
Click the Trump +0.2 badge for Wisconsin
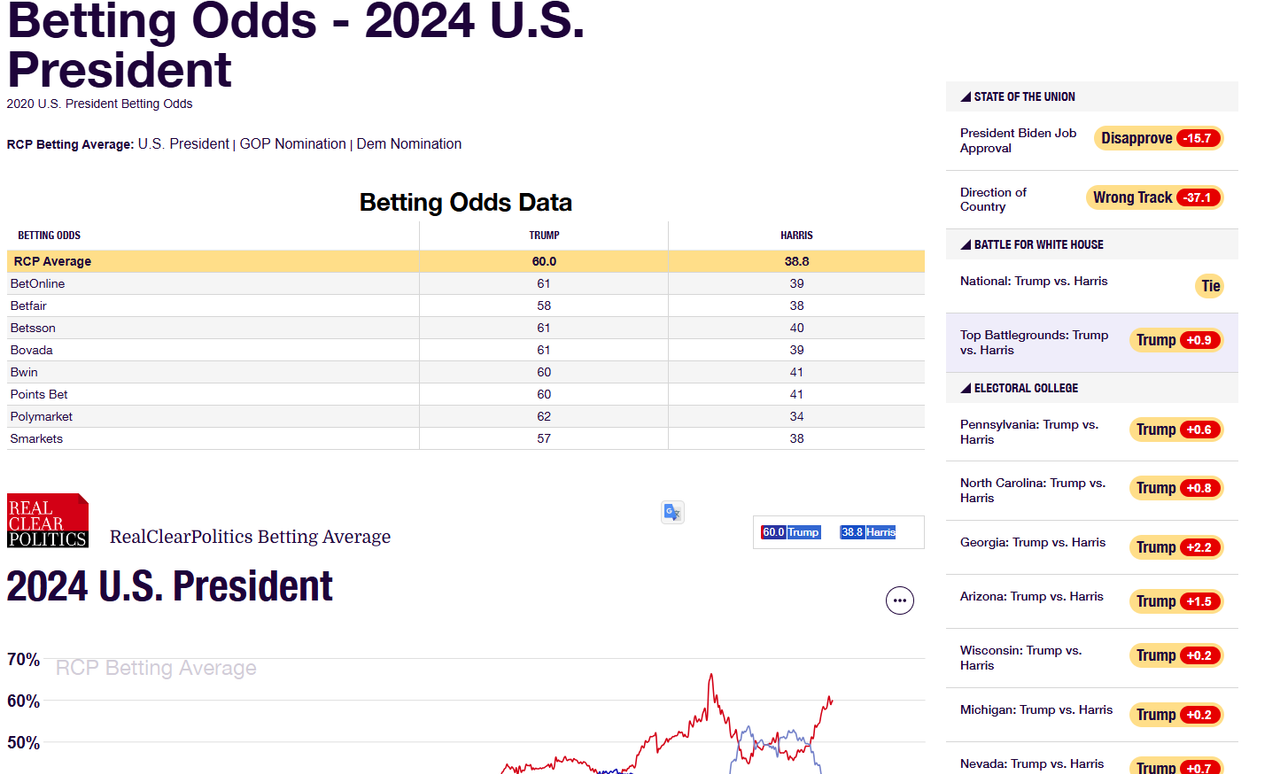tap(1176, 655)
